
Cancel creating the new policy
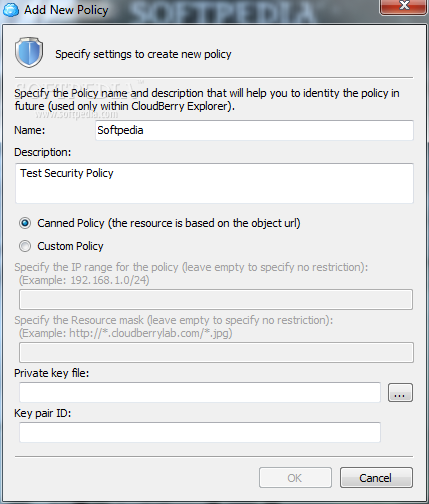pos(376,478)
